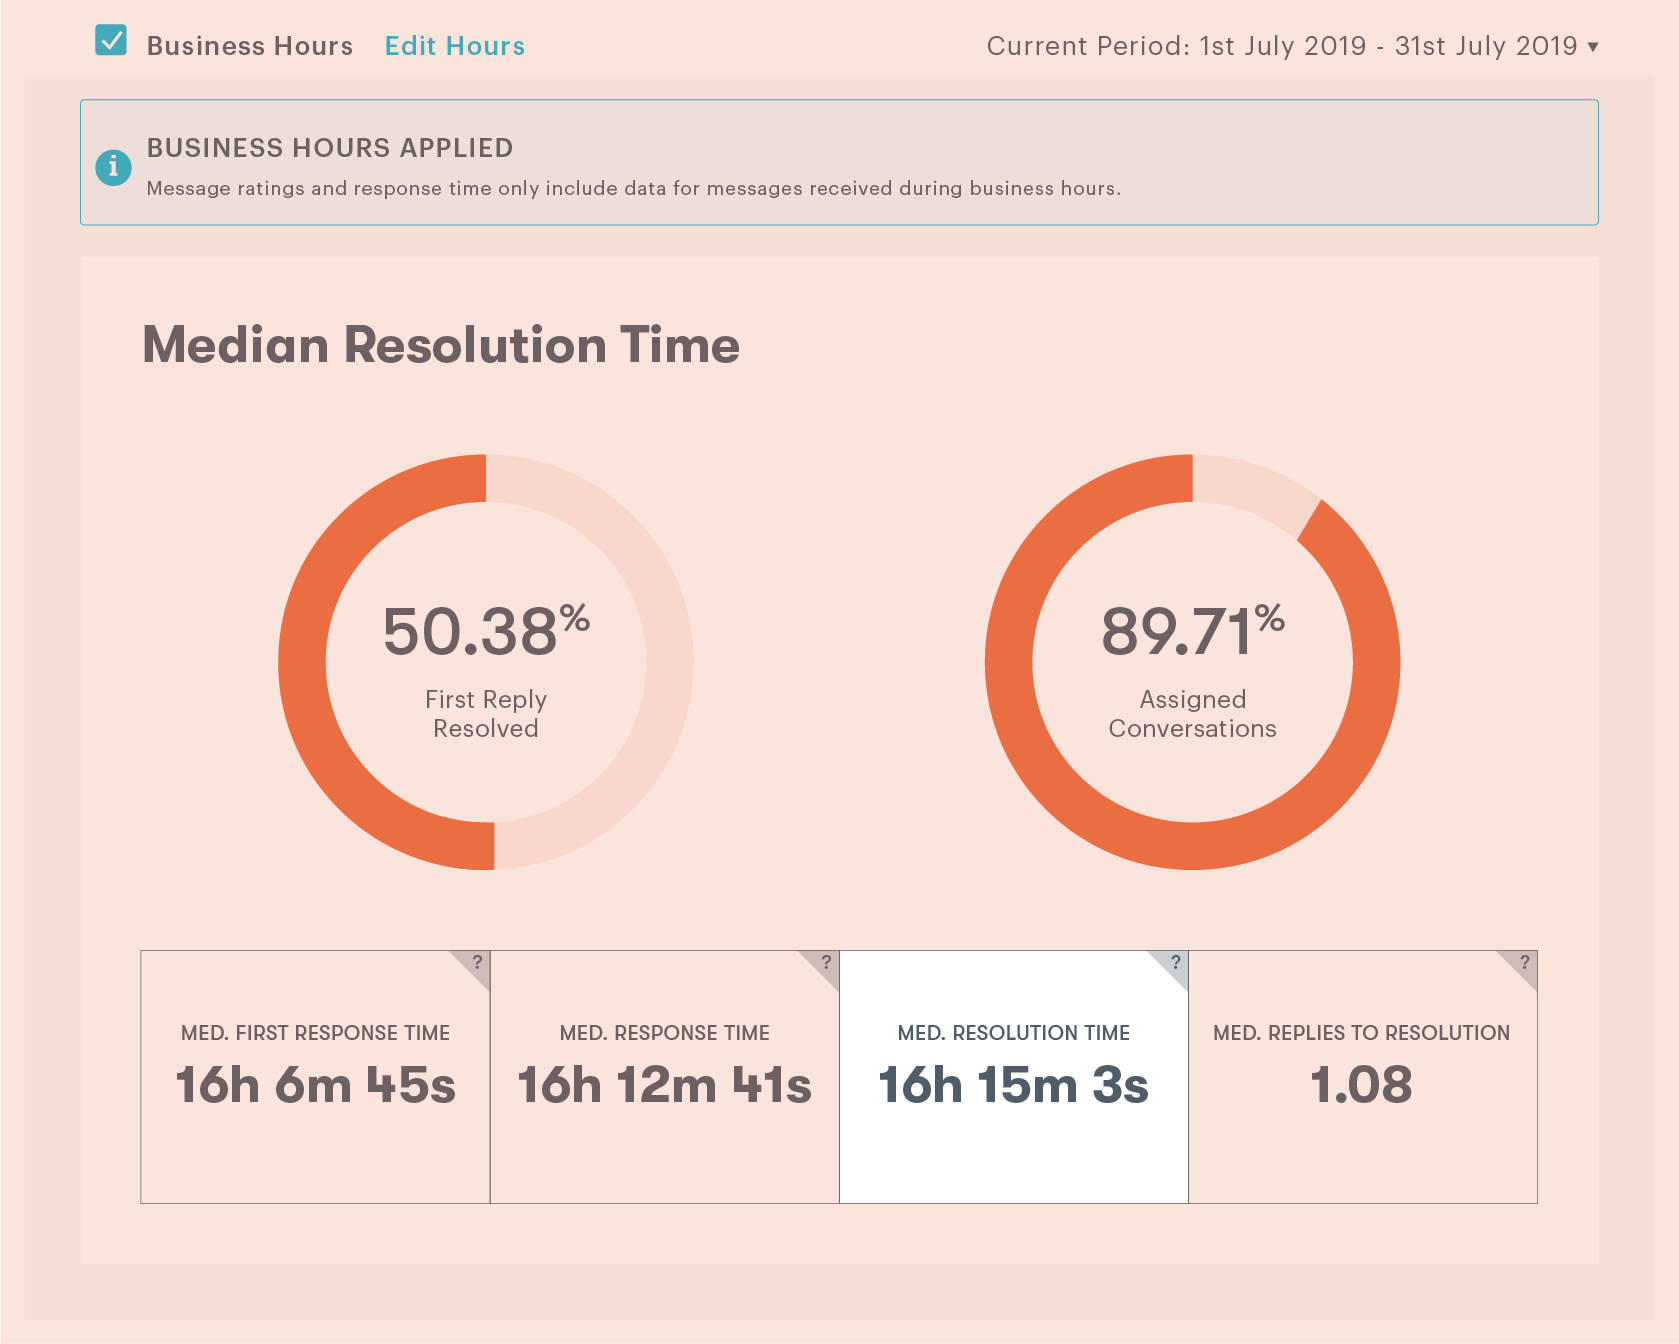
Task: Click the Business Hours Applied banner
Action: (839, 163)
